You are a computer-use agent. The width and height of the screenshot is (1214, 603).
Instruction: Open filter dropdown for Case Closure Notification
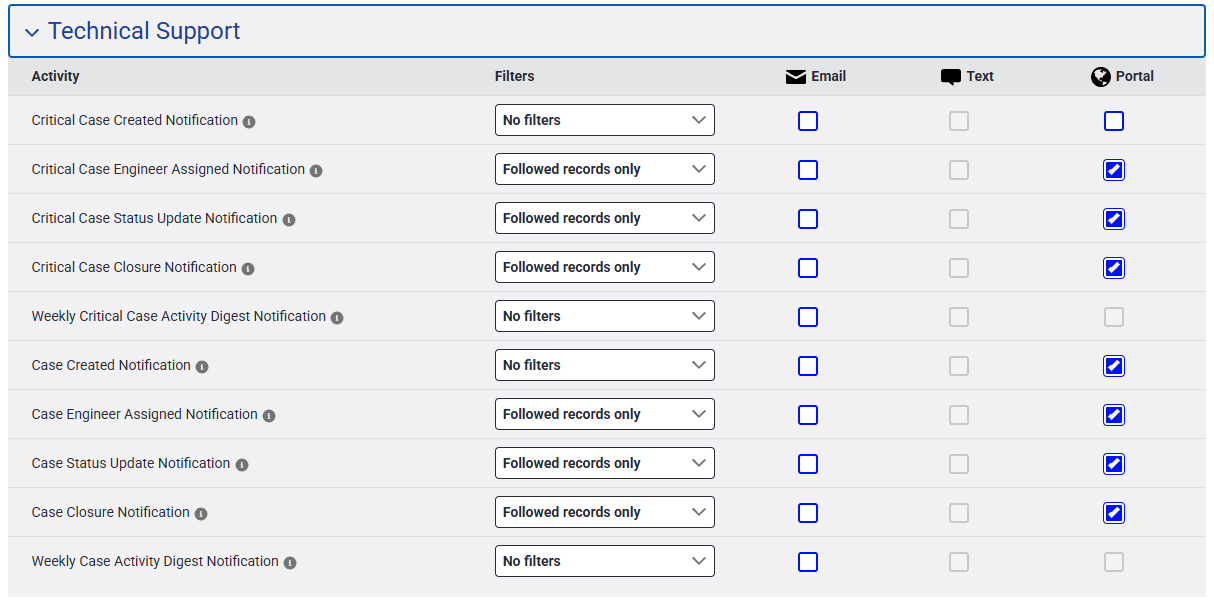605,512
